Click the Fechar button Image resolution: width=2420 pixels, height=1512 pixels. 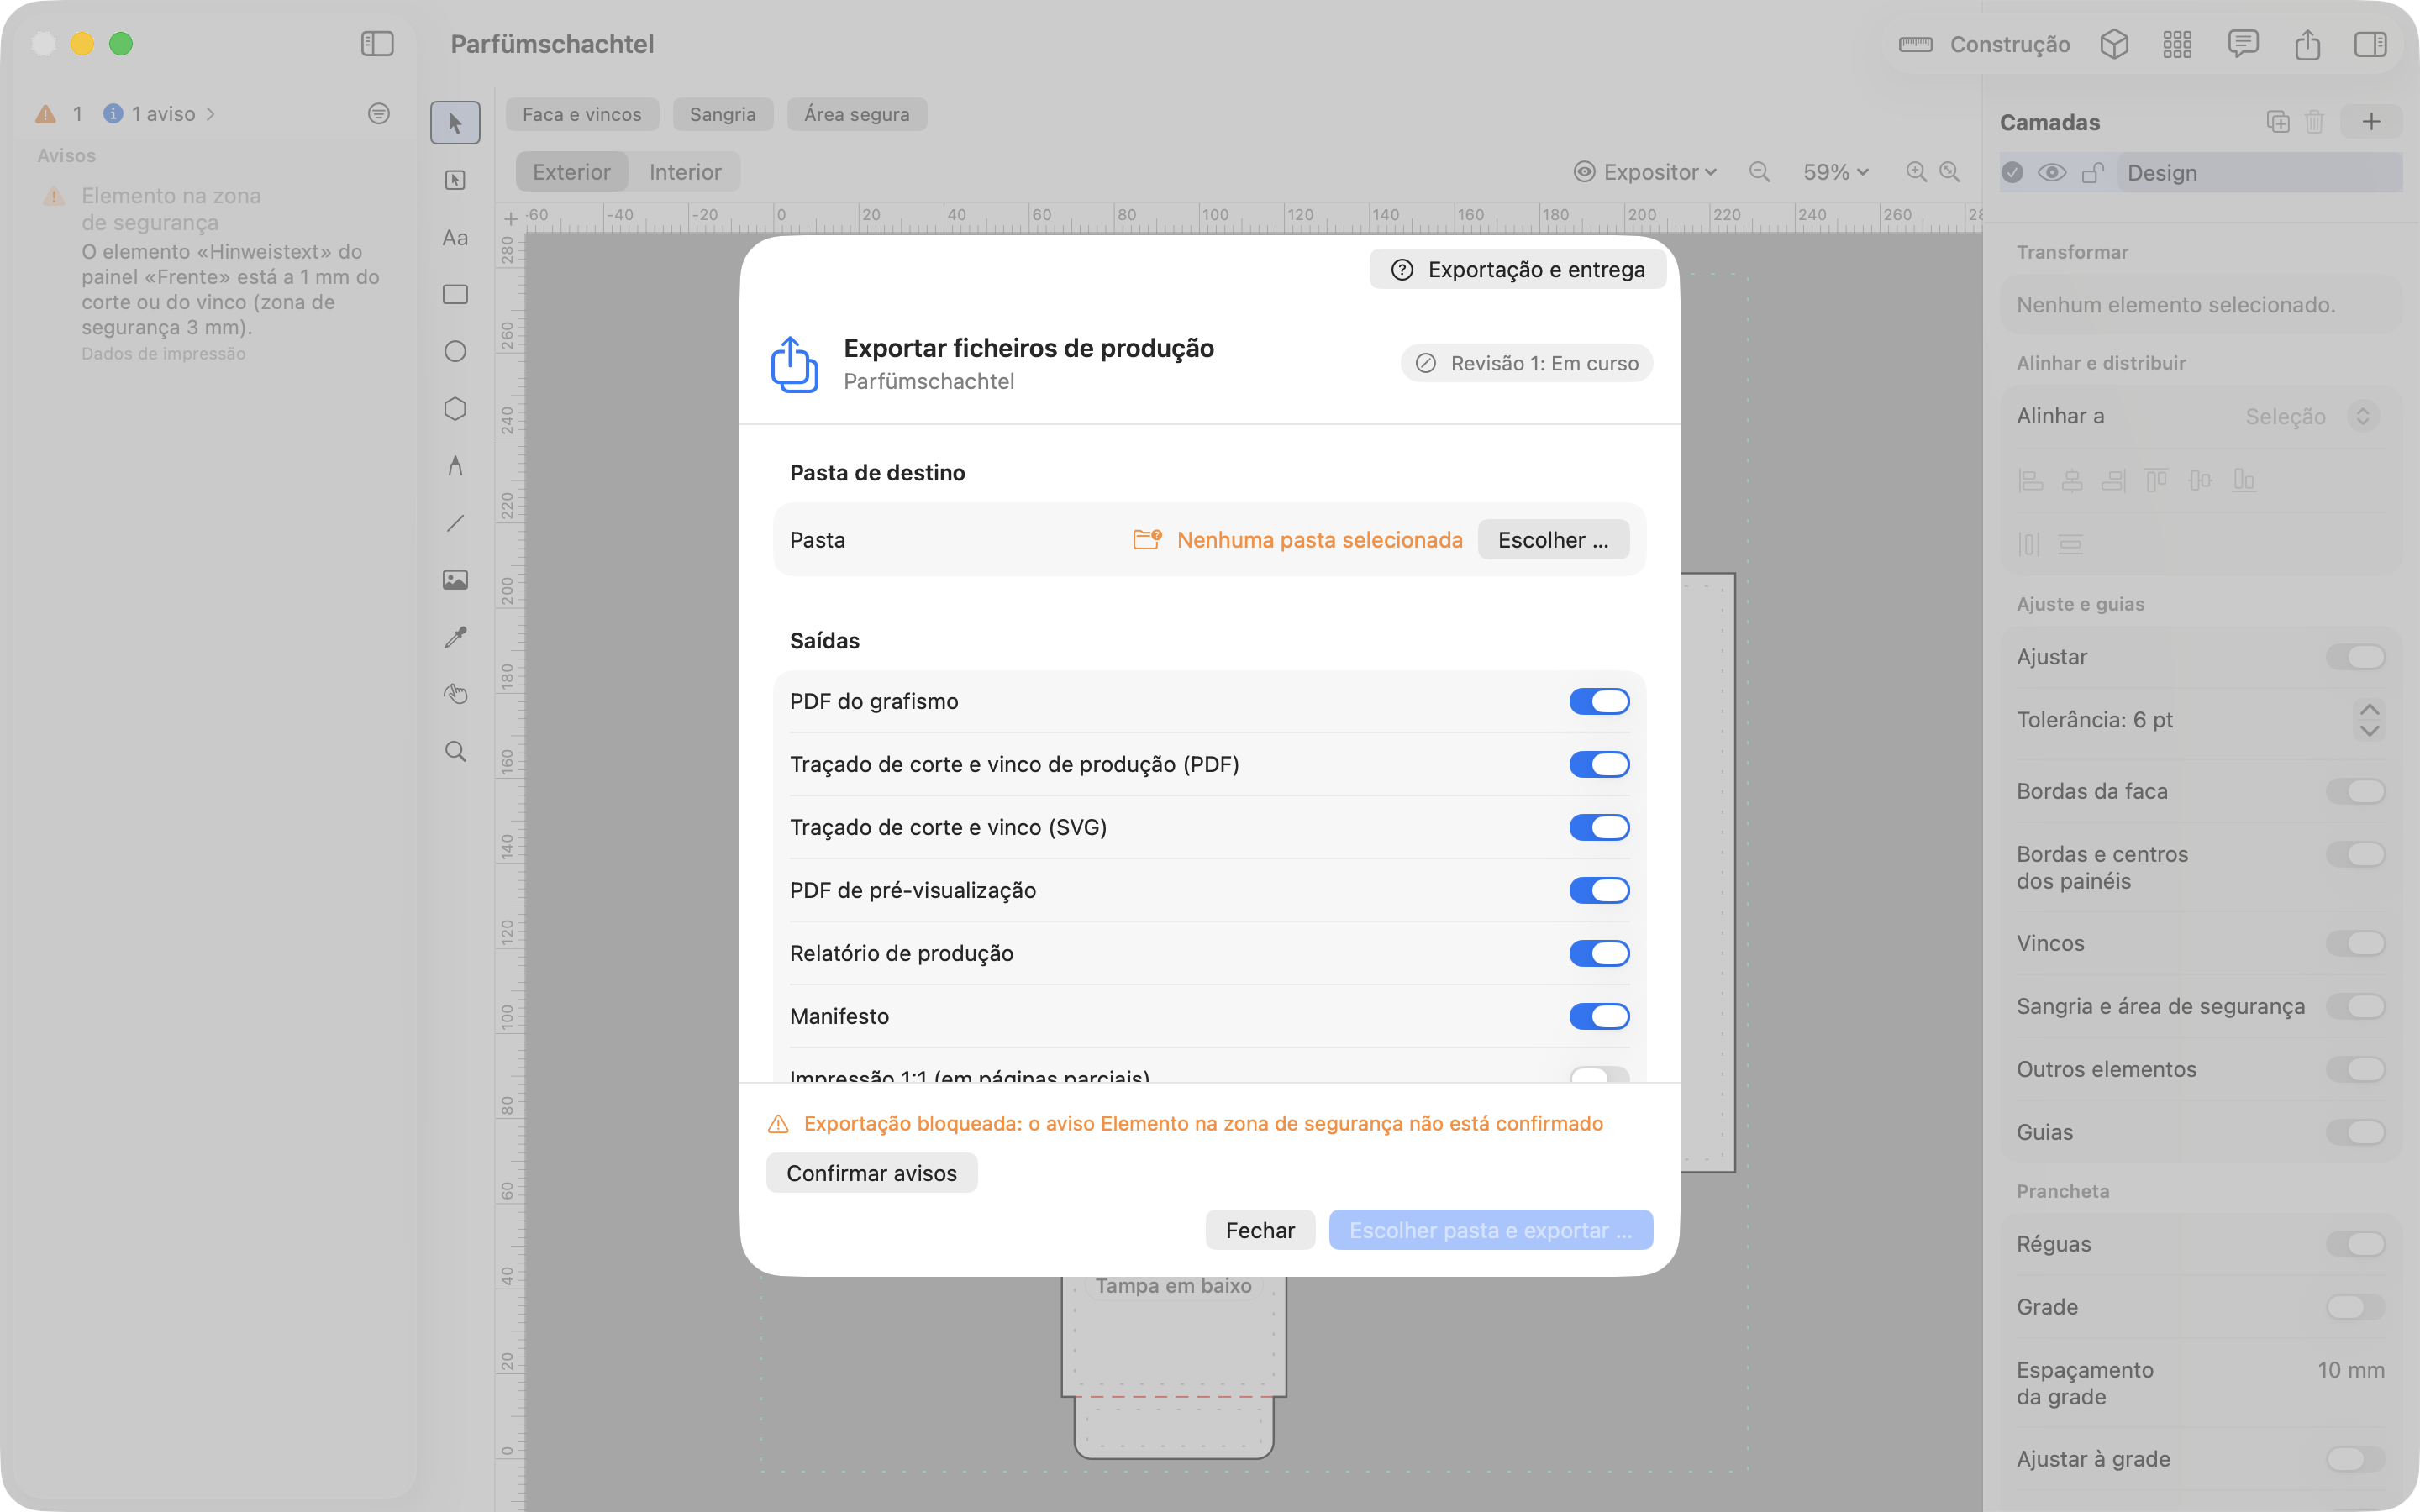(x=1260, y=1230)
